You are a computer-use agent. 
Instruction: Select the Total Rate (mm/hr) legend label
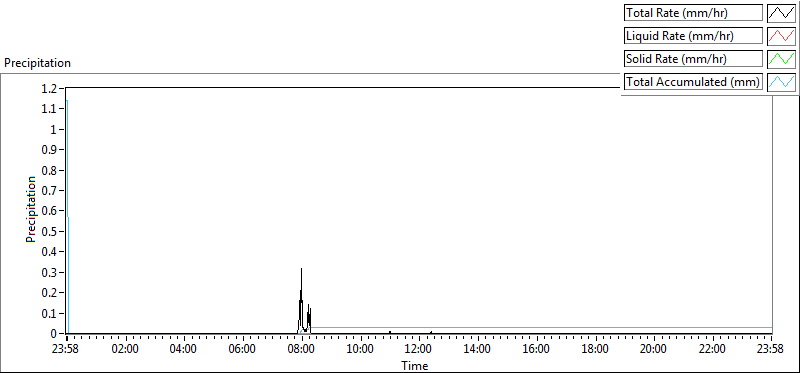[x=693, y=12]
